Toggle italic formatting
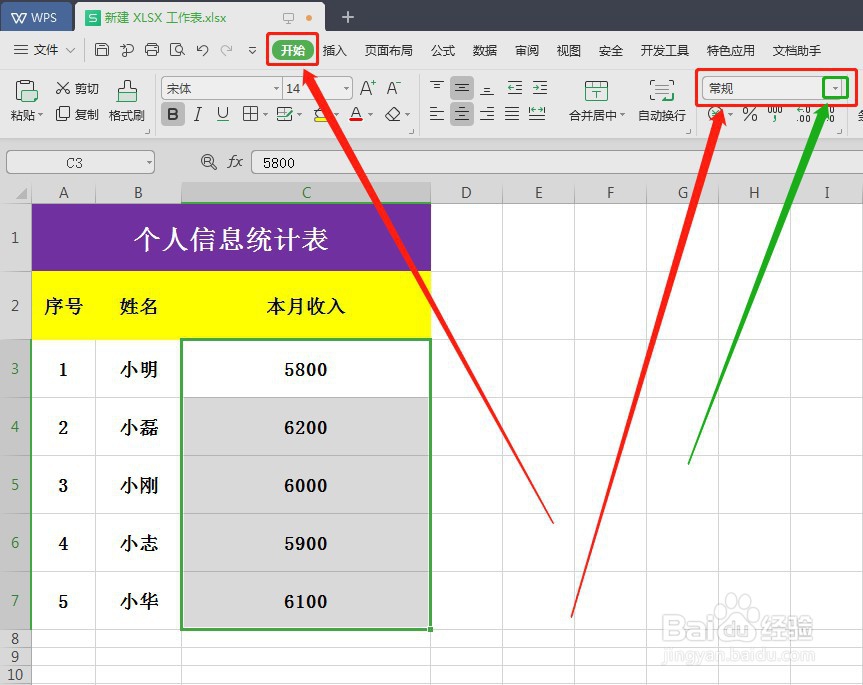The image size is (863, 685). [x=196, y=113]
